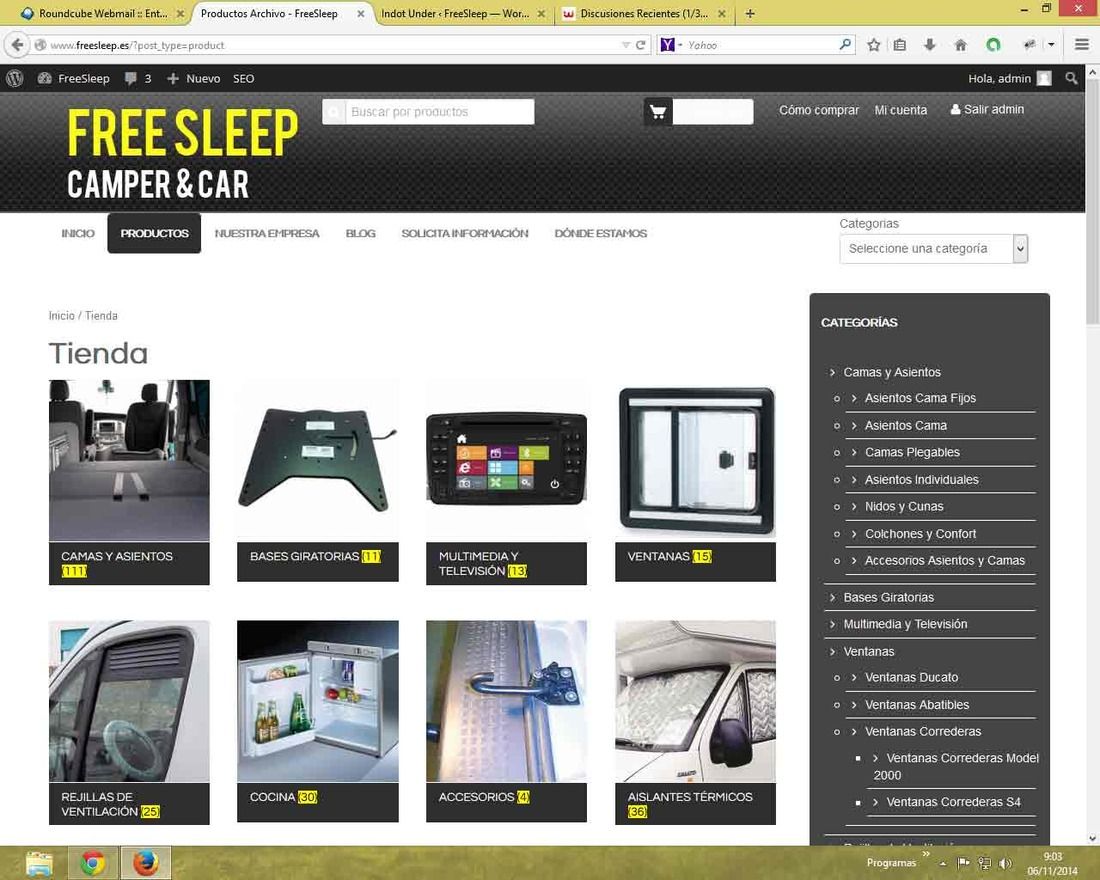Open Colchones y Confort category
This screenshot has height=880, width=1100.
pyautogui.click(x=920, y=533)
